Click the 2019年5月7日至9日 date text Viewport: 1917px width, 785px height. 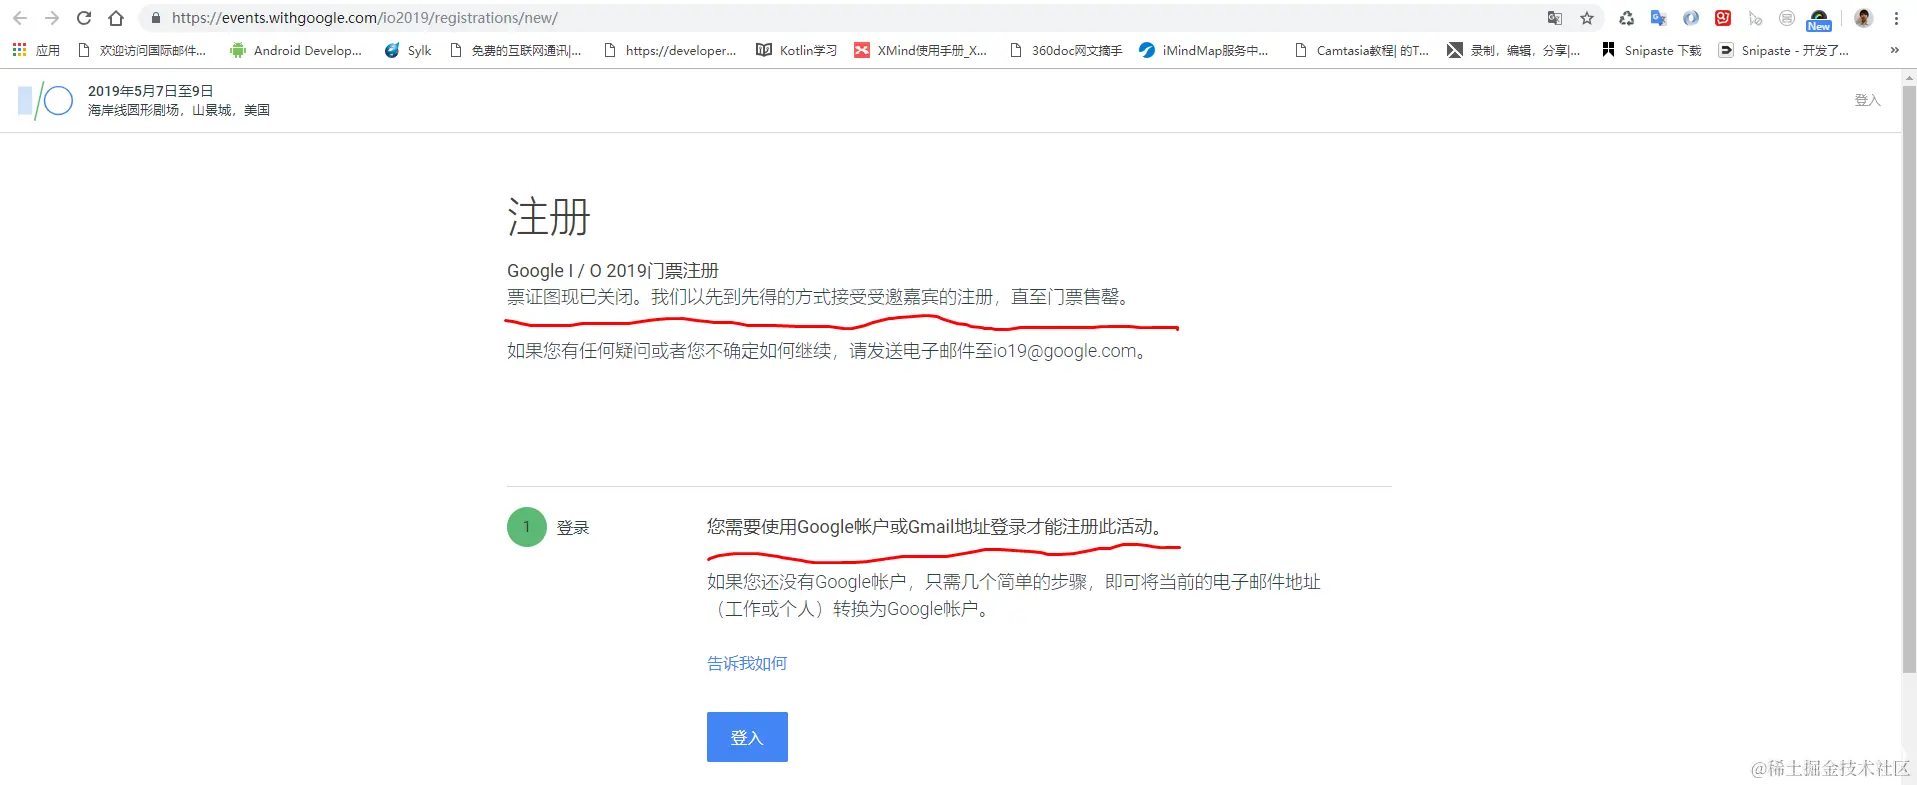click(151, 91)
